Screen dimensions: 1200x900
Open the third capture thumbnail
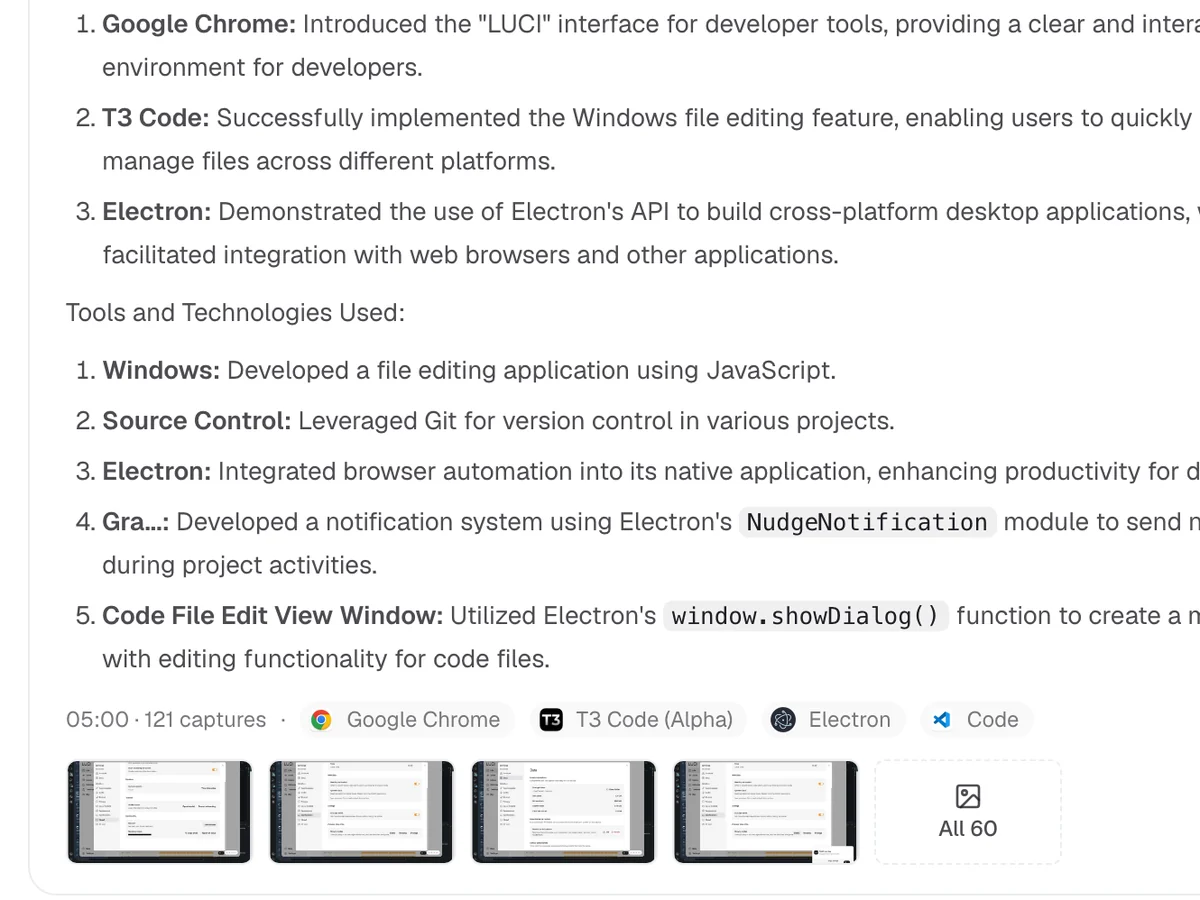(x=564, y=811)
